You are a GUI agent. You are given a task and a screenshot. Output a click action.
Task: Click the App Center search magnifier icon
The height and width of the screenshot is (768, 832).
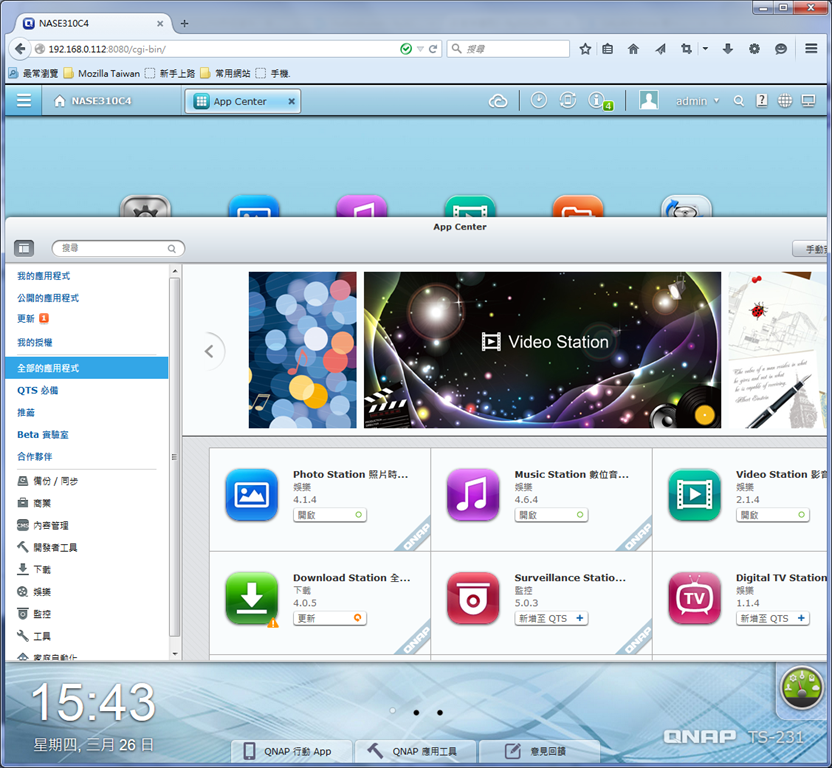pyautogui.click(x=171, y=248)
